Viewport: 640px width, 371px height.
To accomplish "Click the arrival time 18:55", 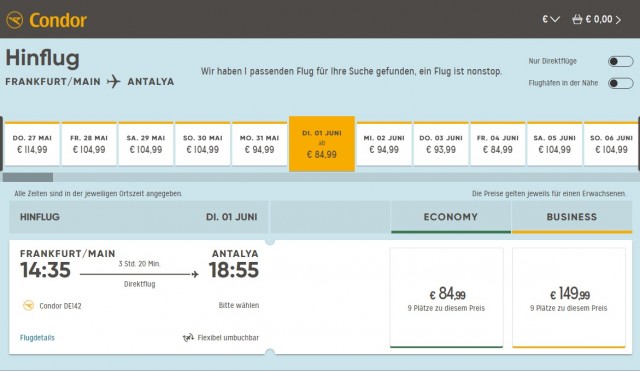I will (x=234, y=270).
